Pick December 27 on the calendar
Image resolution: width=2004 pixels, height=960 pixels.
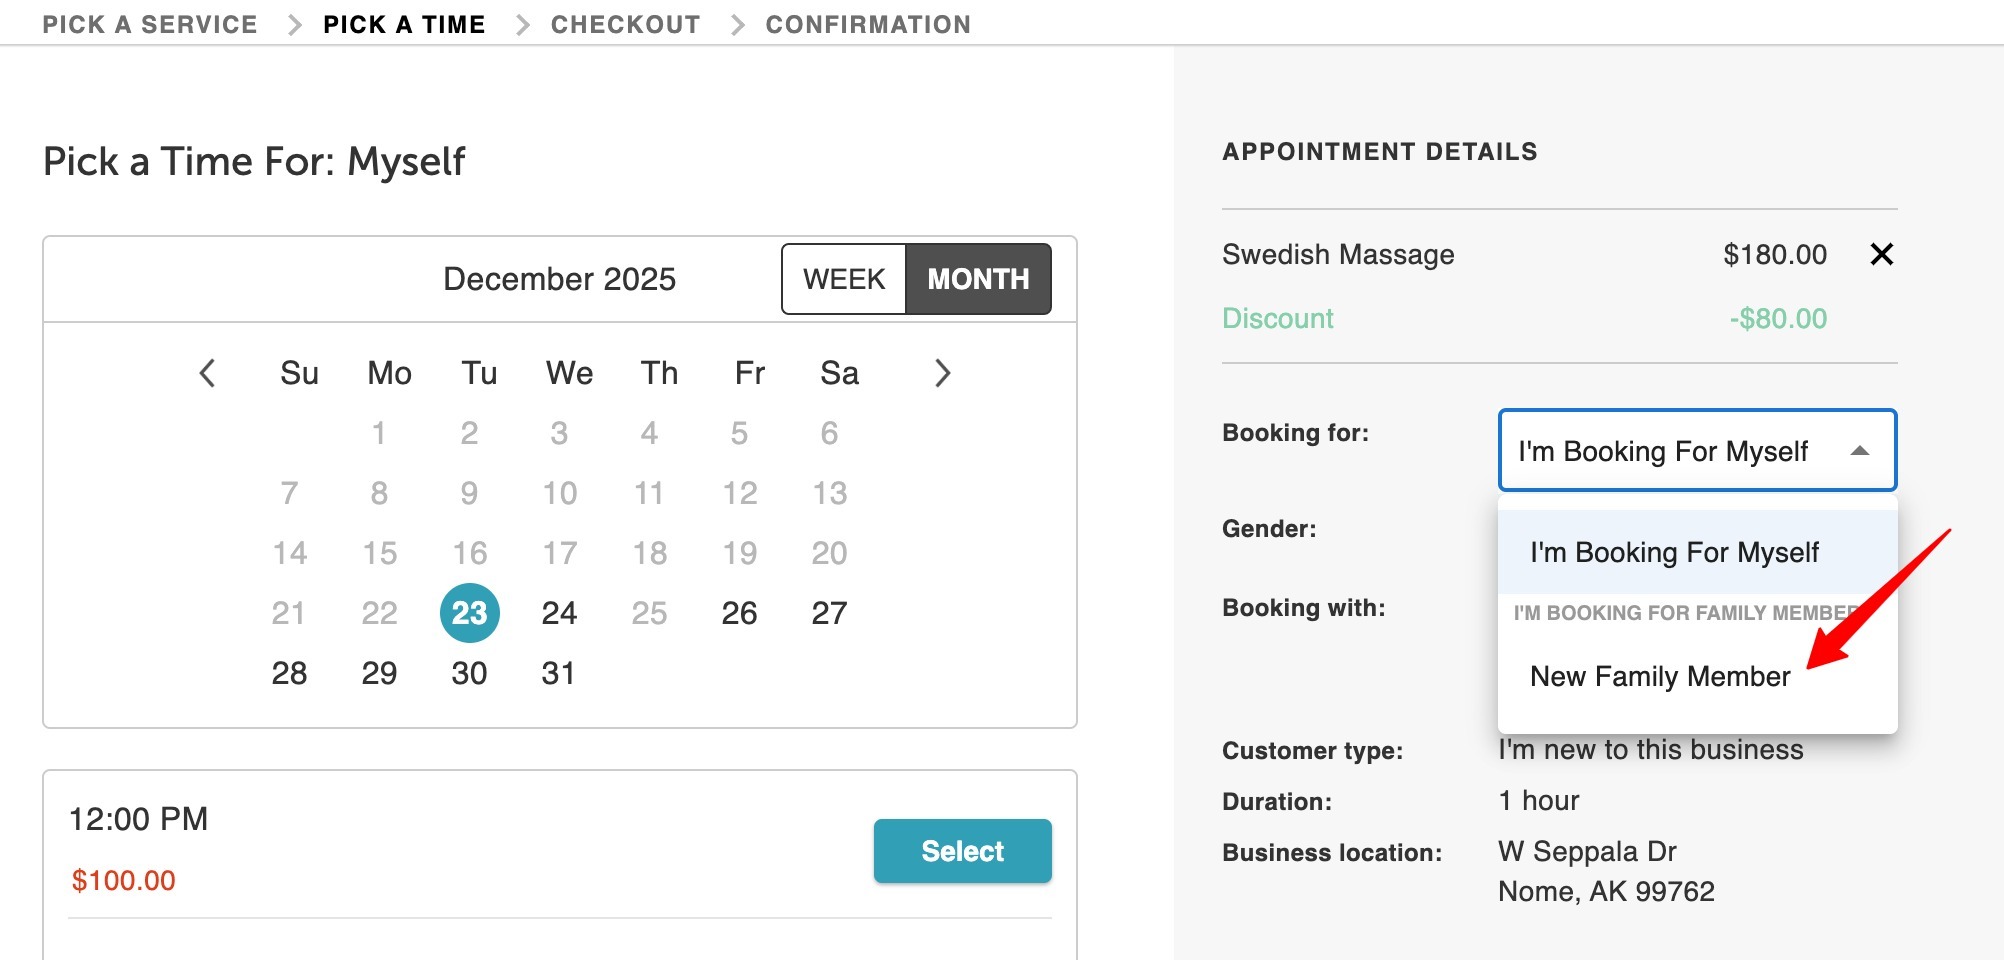pyautogui.click(x=829, y=613)
